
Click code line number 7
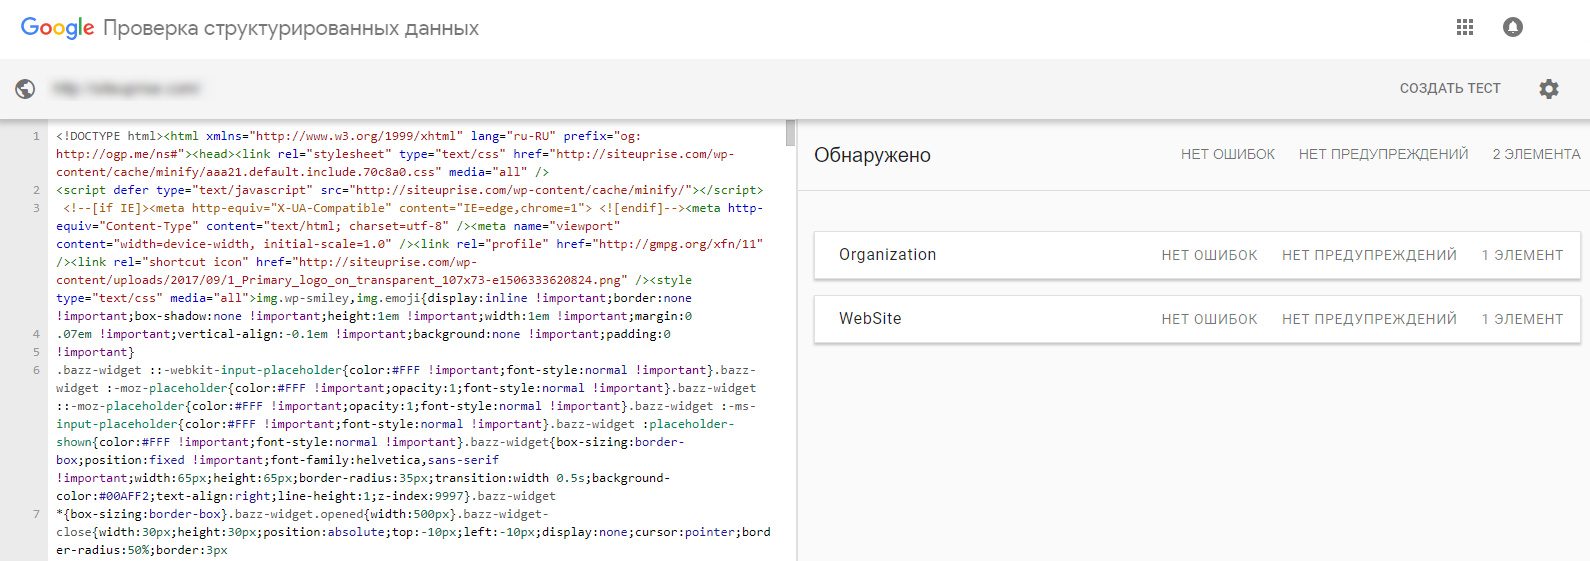coord(36,514)
